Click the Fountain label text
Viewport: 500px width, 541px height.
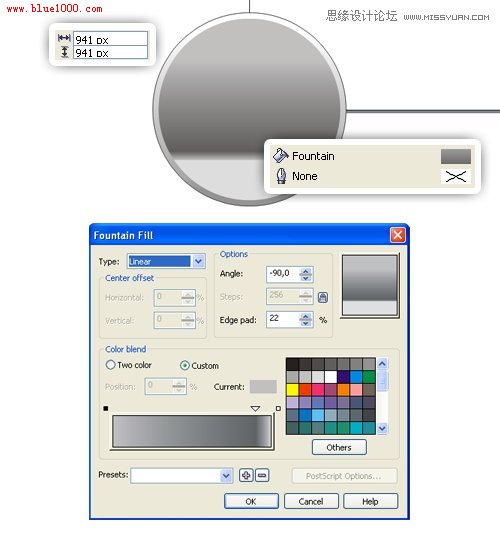click(313, 156)
